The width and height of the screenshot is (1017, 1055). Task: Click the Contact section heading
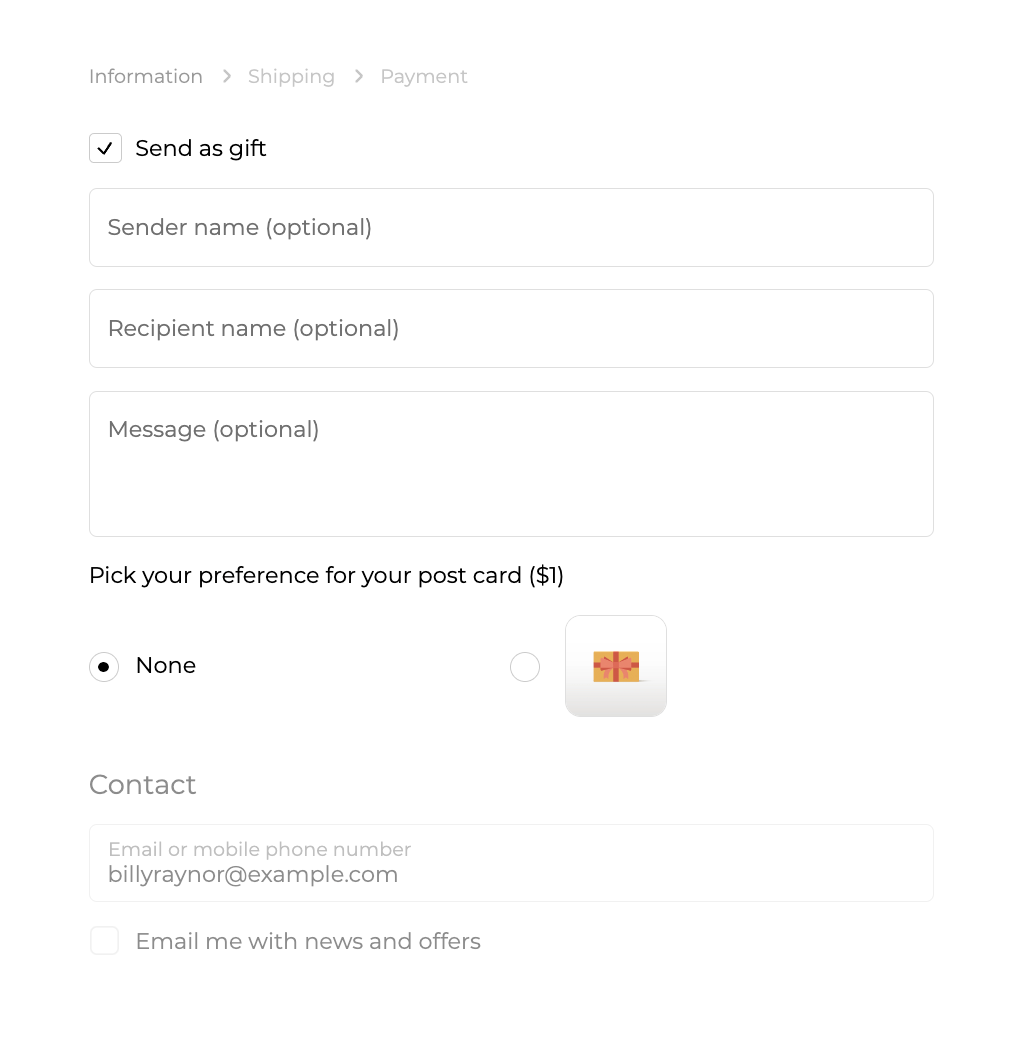coord(143,784)
